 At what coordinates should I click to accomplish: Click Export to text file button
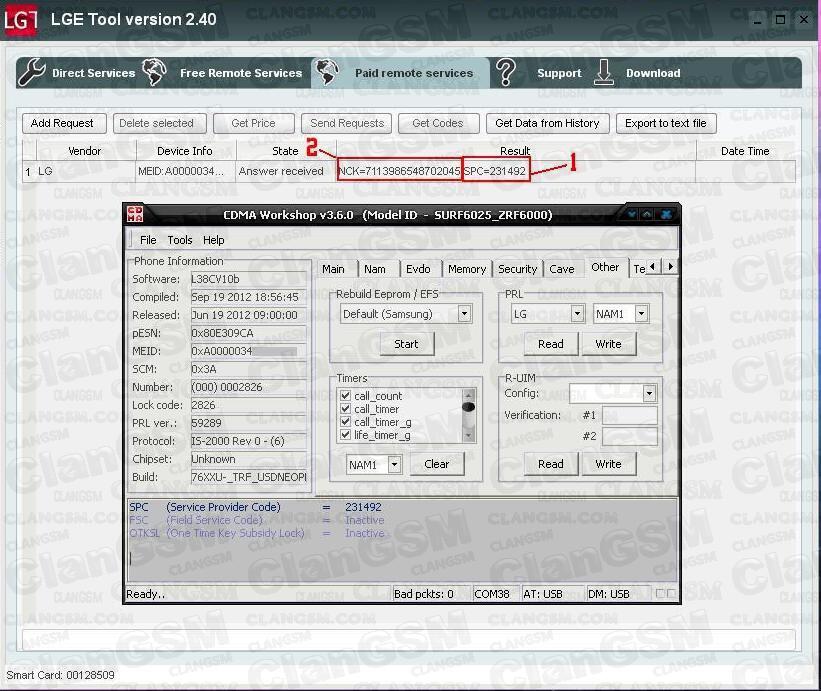[666, 124]
